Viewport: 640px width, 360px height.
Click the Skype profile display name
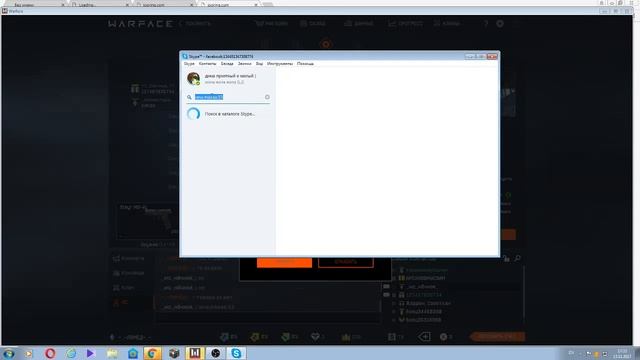pos(230,76)
